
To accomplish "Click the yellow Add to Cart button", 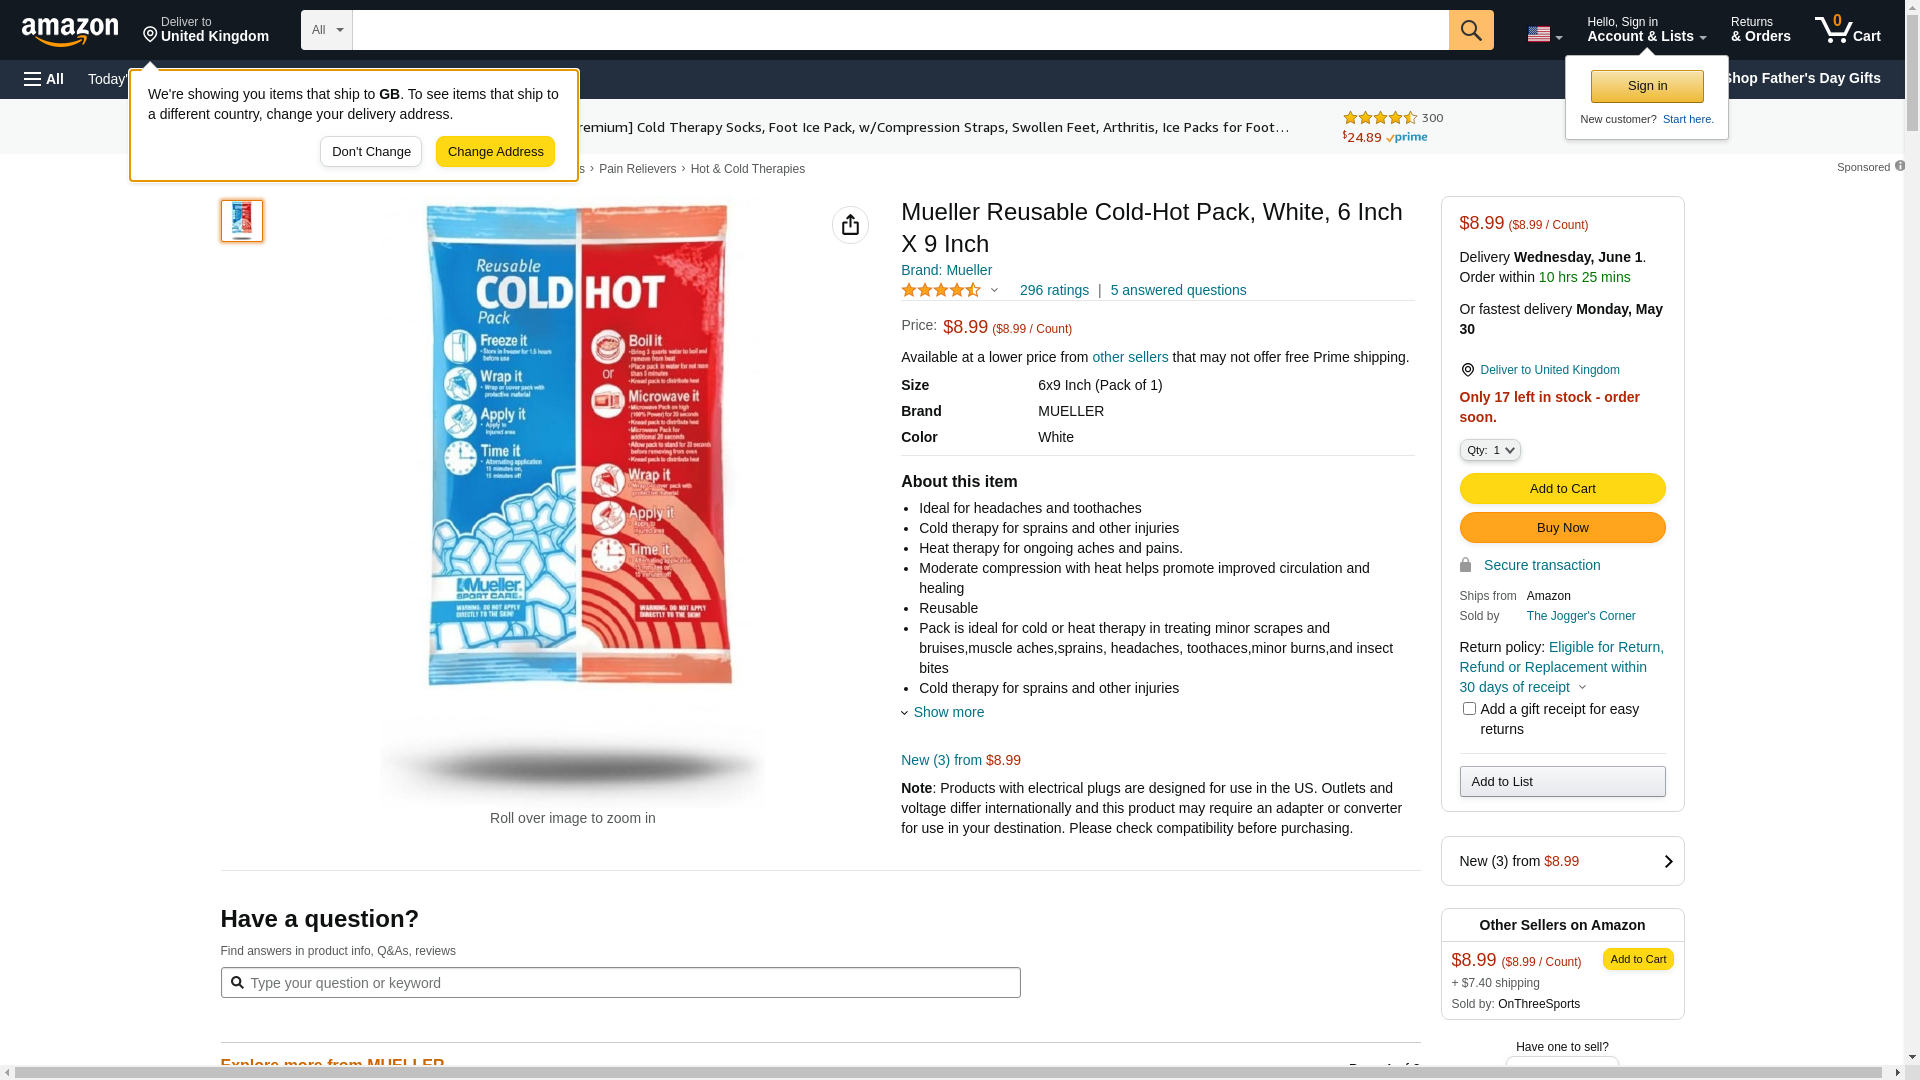I will pos(1562,488).
